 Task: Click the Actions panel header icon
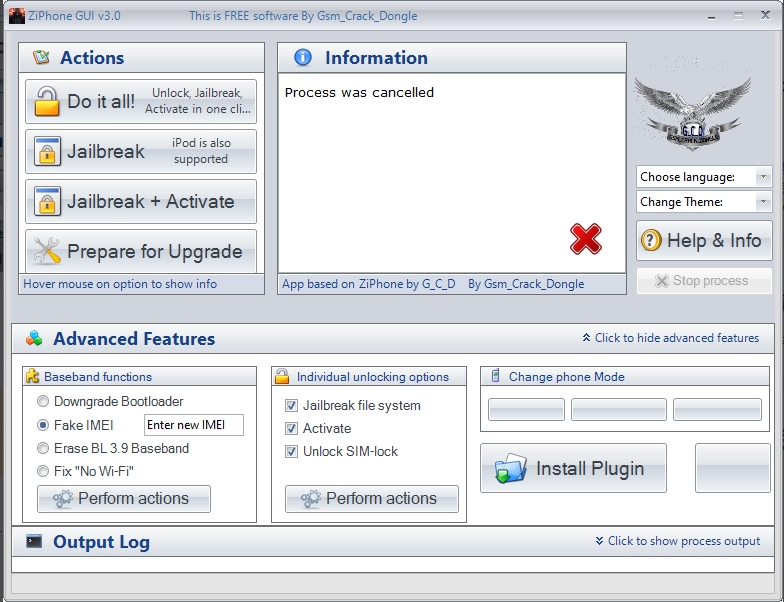click(42, 57)
